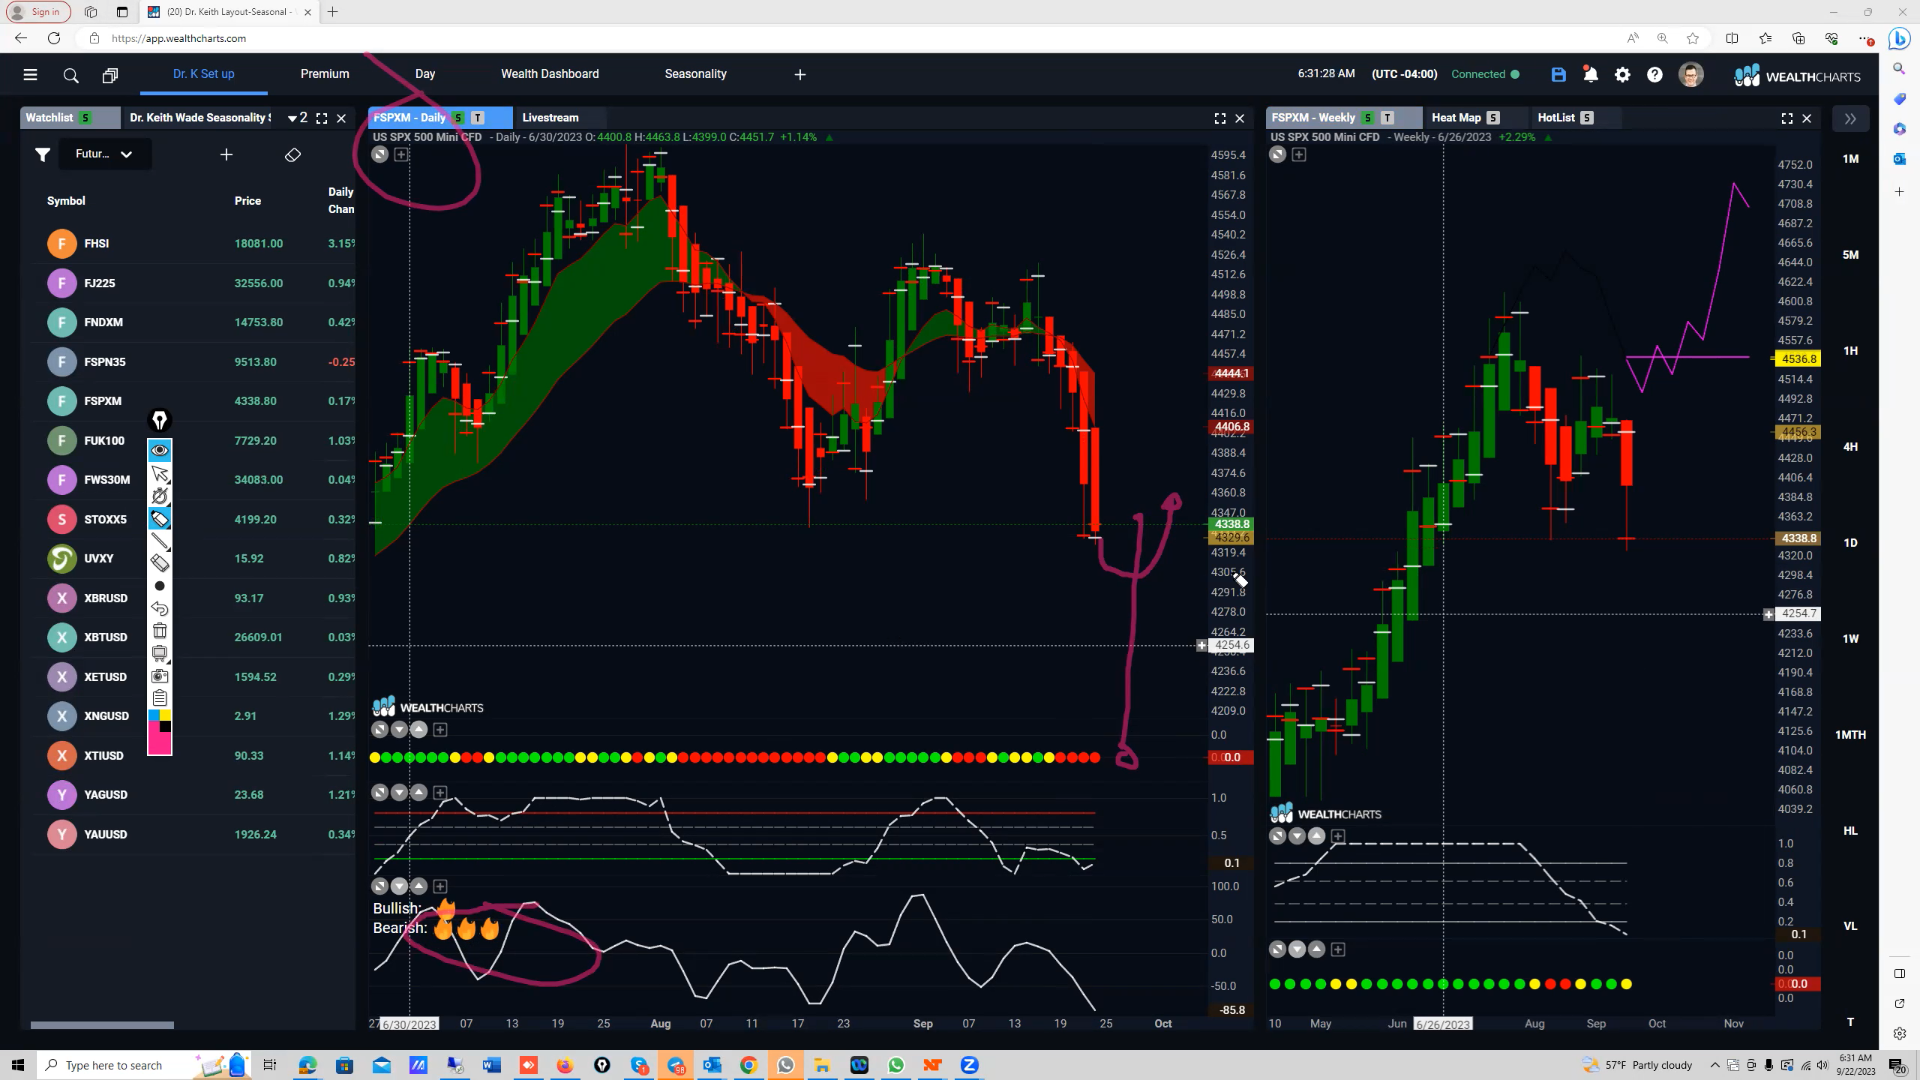Move daily dots indicator down arrow
Screen dimensions: 1920x1080
click(x=400, y=730)
